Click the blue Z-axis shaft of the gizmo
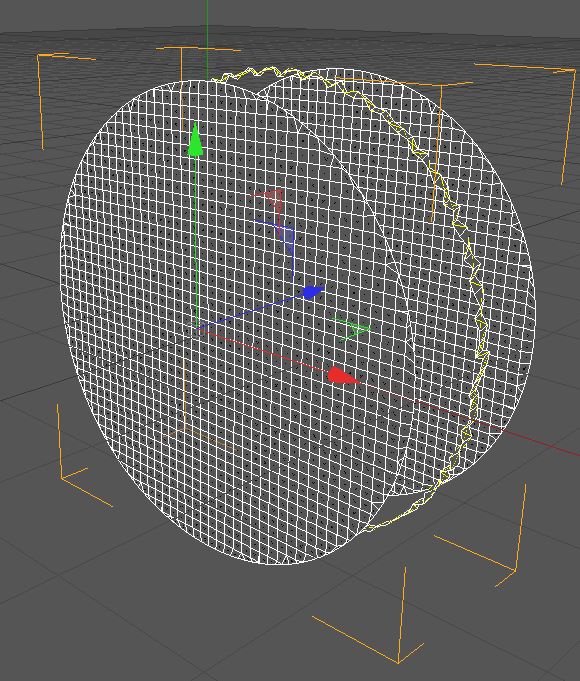This screenshot has width=580, height=681. (x=252, y=311)
